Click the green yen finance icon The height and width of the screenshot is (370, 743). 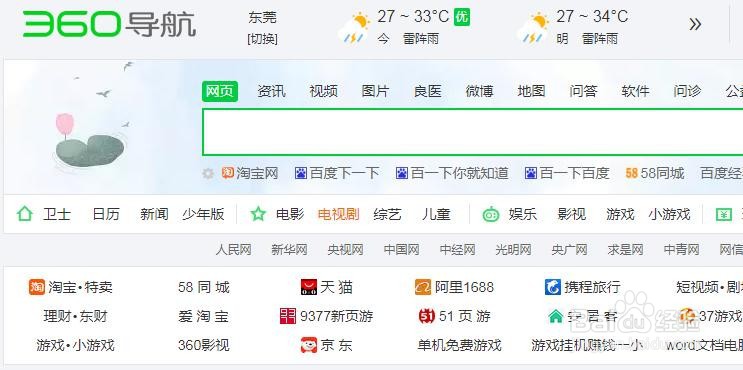point(724,214)
